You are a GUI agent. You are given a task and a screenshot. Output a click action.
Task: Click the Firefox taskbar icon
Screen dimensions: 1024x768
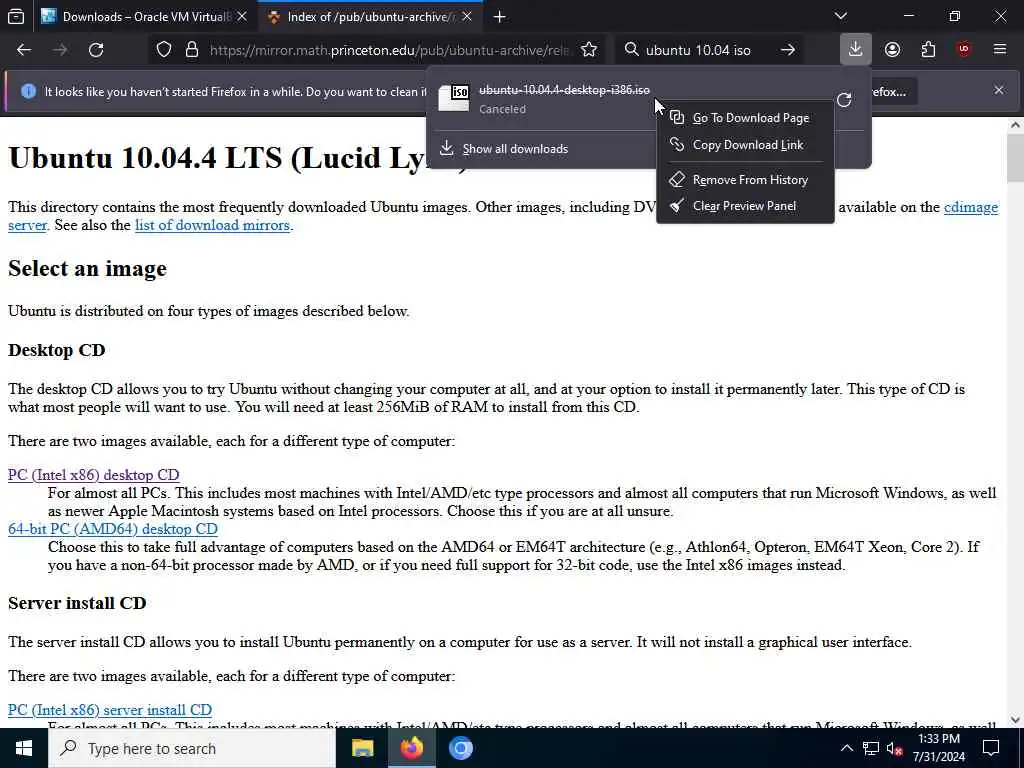(x=411, y=748)
